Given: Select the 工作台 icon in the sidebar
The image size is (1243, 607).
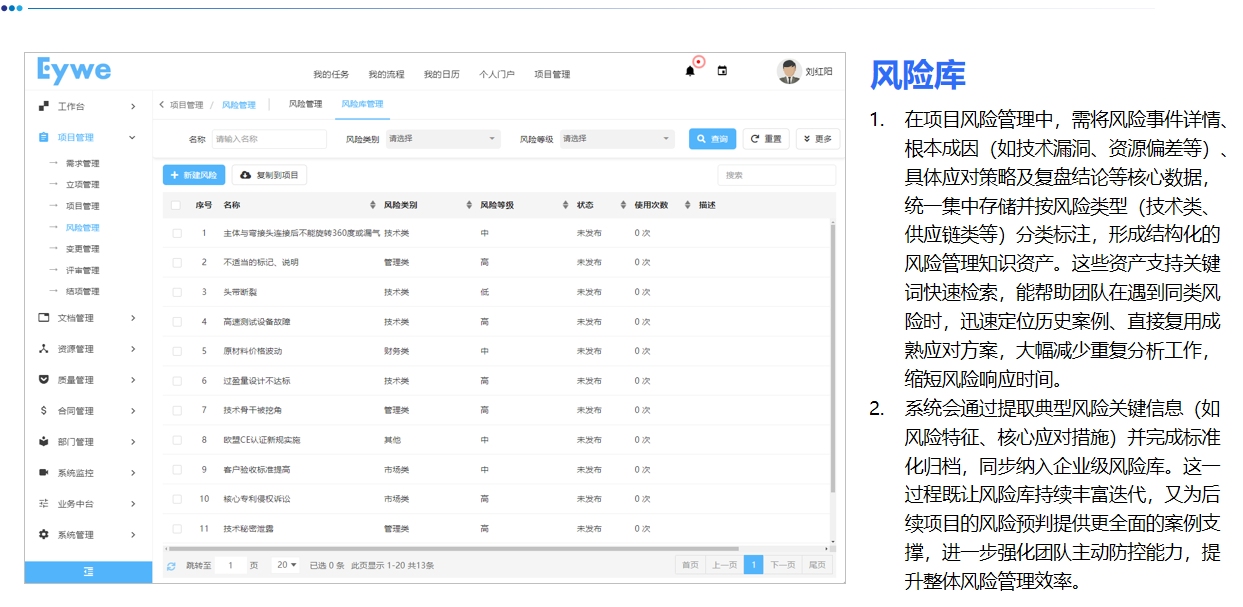Looking at the screenshot, I should [42, 105].
